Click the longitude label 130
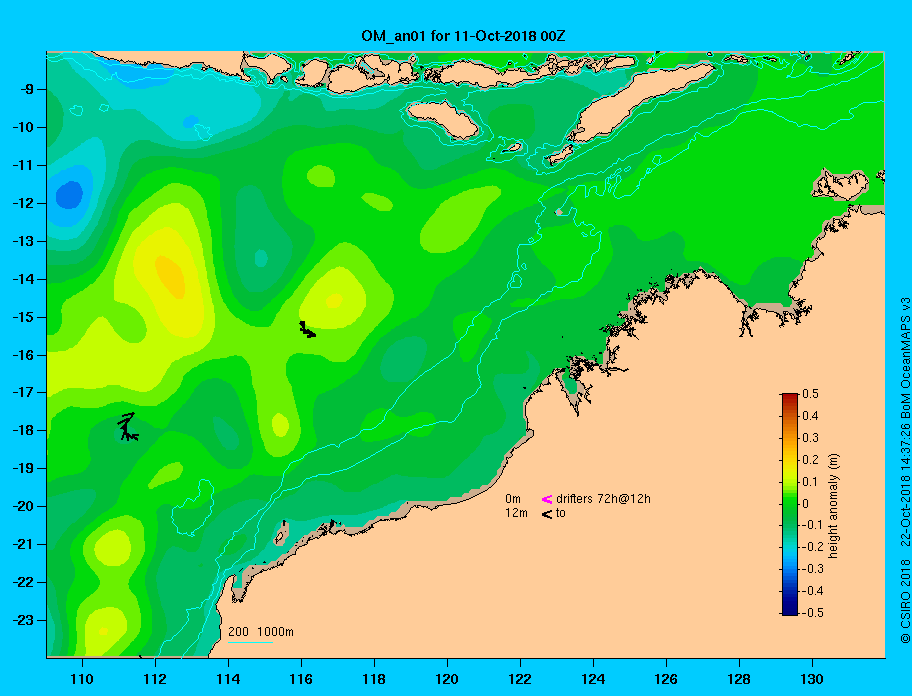Screen dimensions: 912x696 pos(812,679)
